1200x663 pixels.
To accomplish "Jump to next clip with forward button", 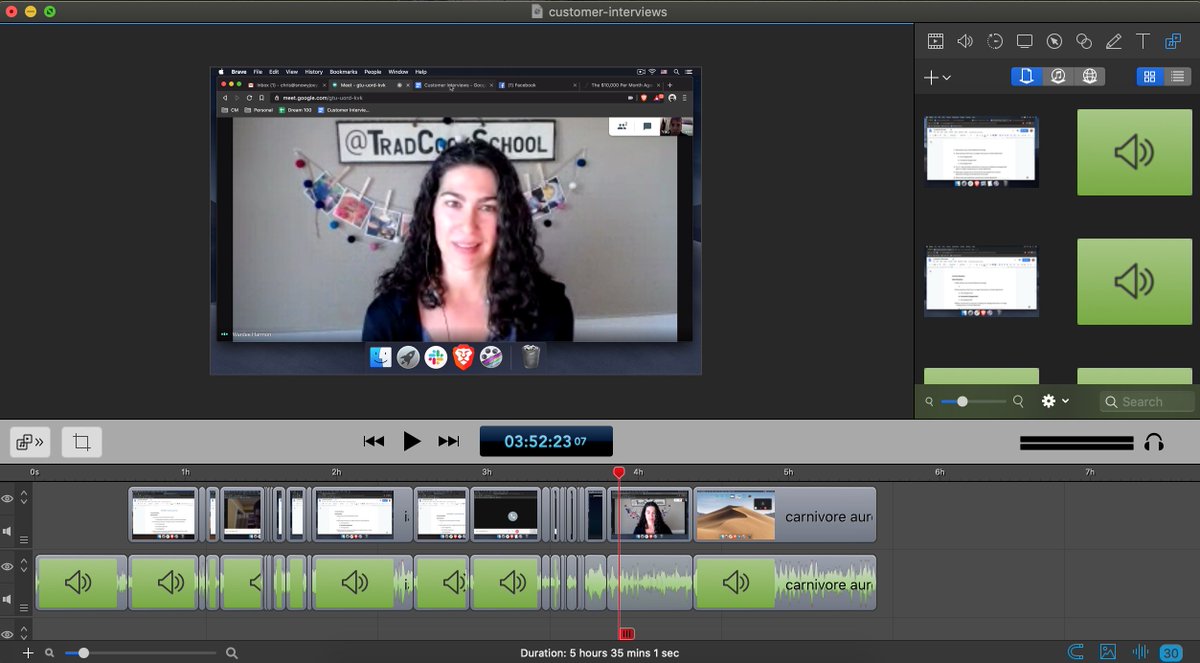I will pyautogui.click(x=449, y=441).
